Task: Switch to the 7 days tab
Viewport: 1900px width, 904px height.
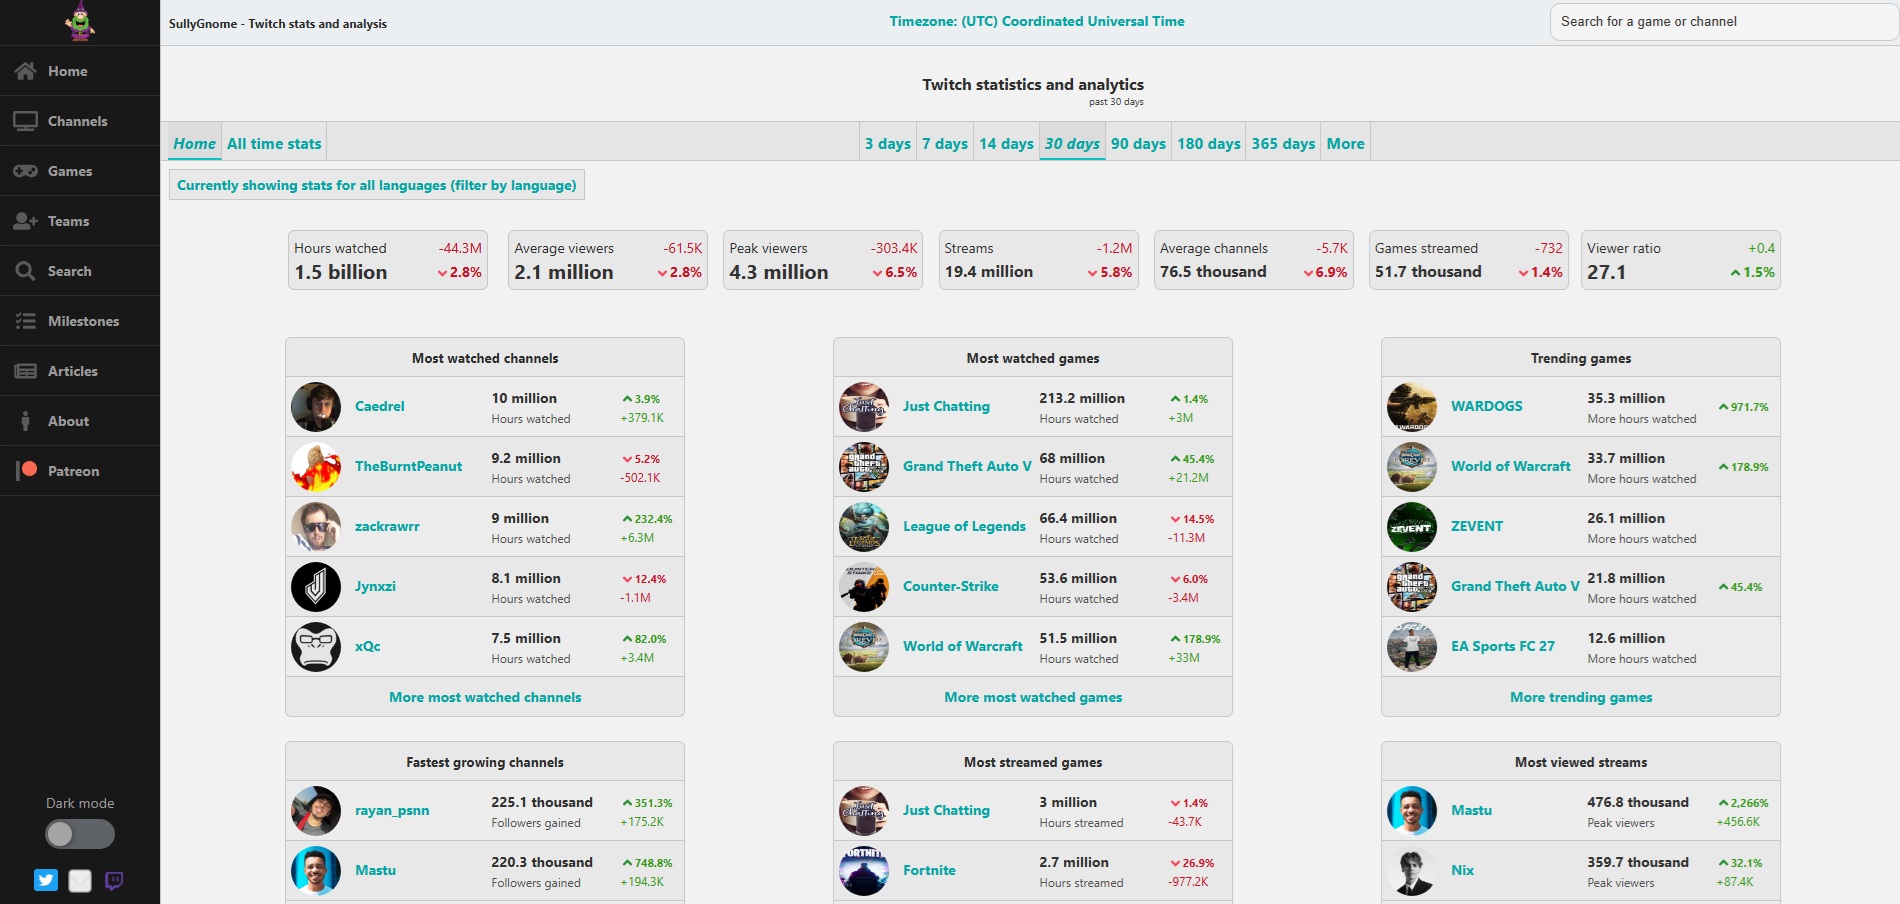Action: click(945, 143)
